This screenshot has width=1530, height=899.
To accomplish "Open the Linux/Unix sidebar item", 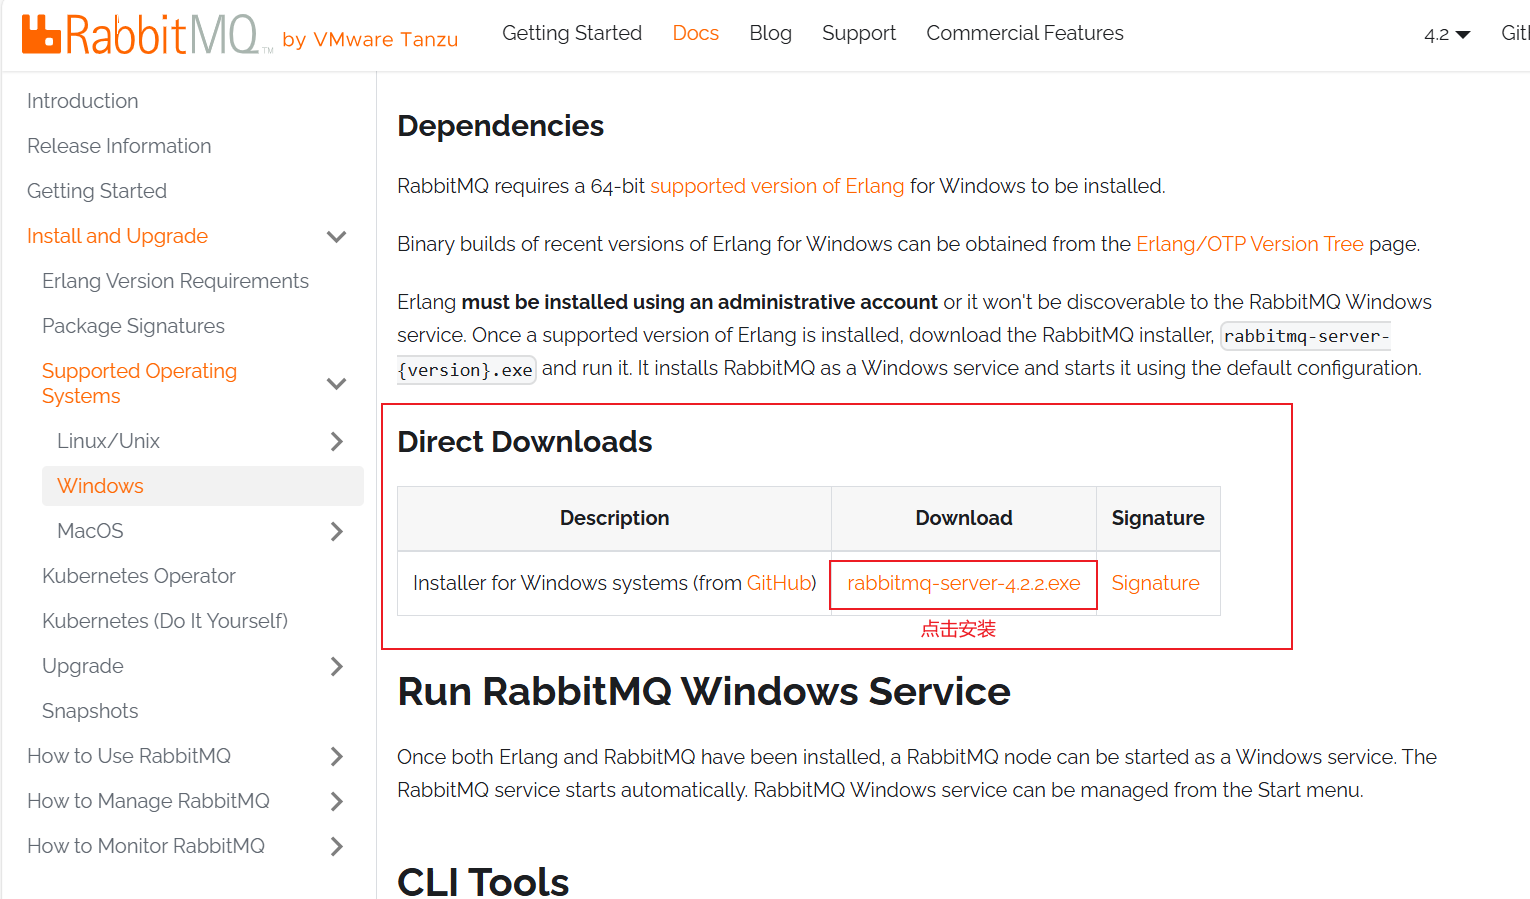I will click(108, 441).
